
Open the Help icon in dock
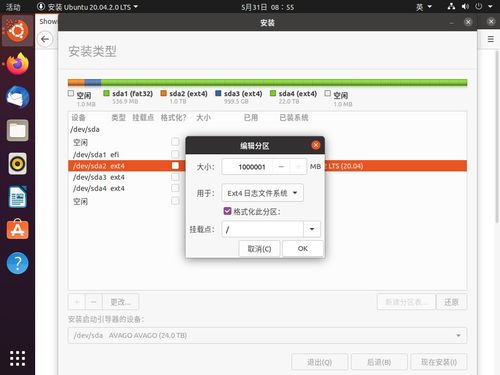(17, 263)
